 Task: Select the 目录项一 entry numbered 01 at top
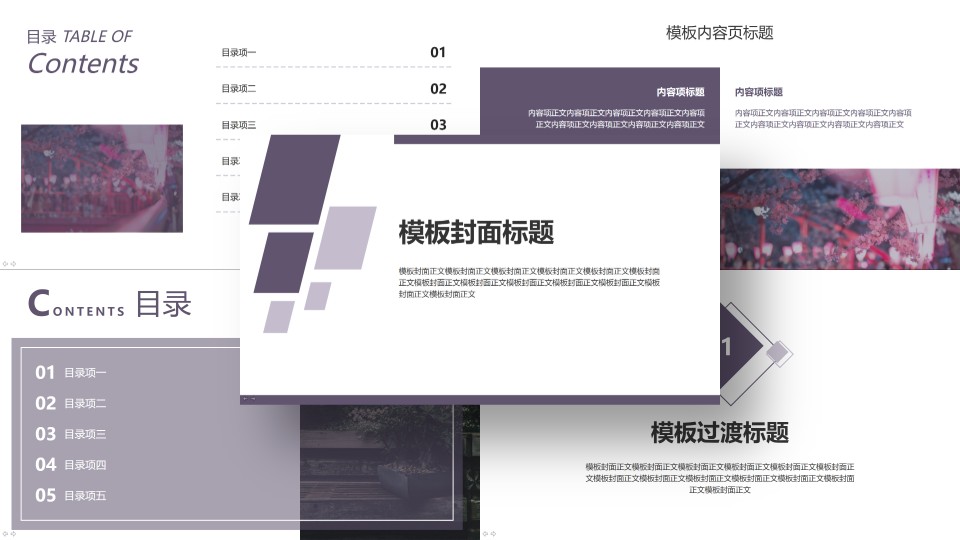[334, 53]
